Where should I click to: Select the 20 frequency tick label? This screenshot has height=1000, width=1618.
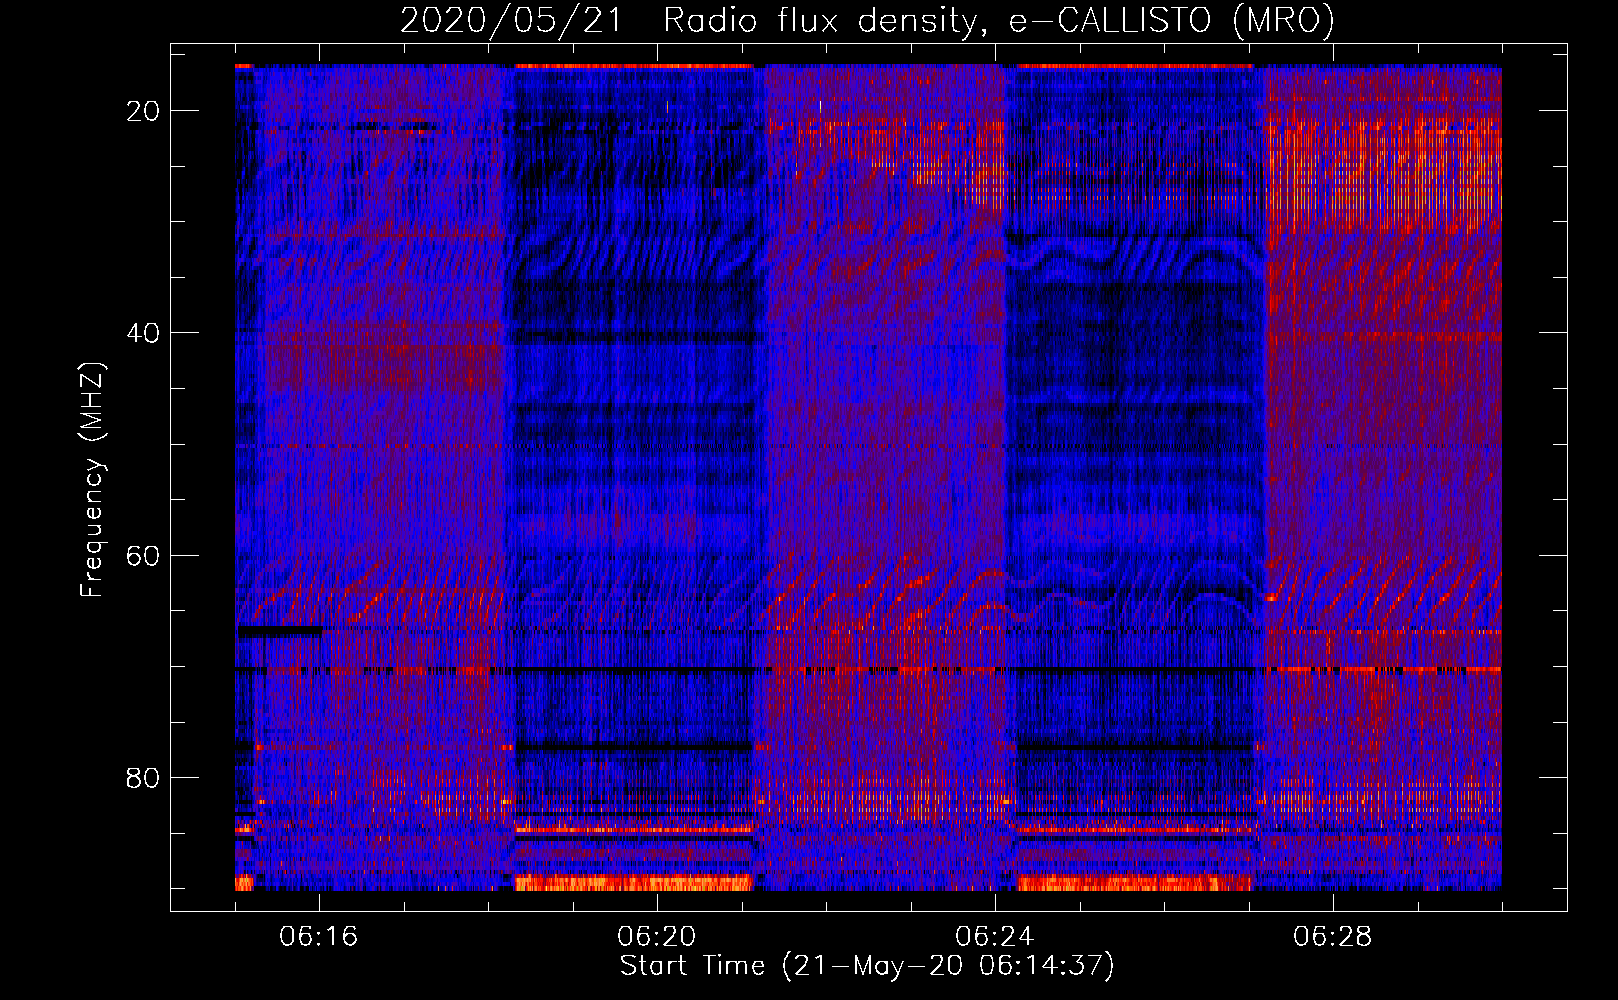click(x=144, y=111)
